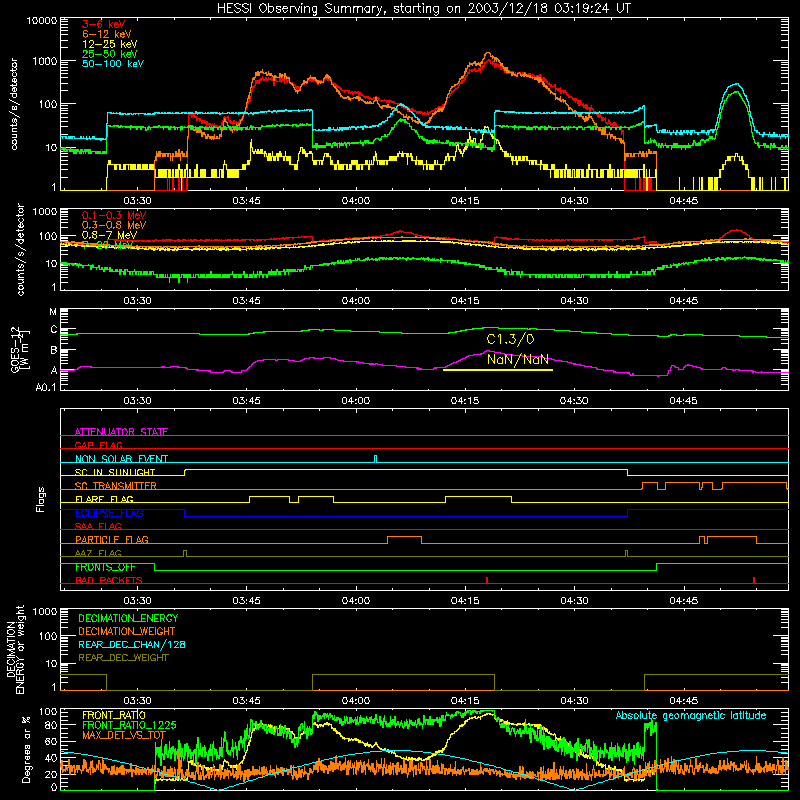
Task: Click the FRONTS_OFF flag label
Action: pos(105,567)
